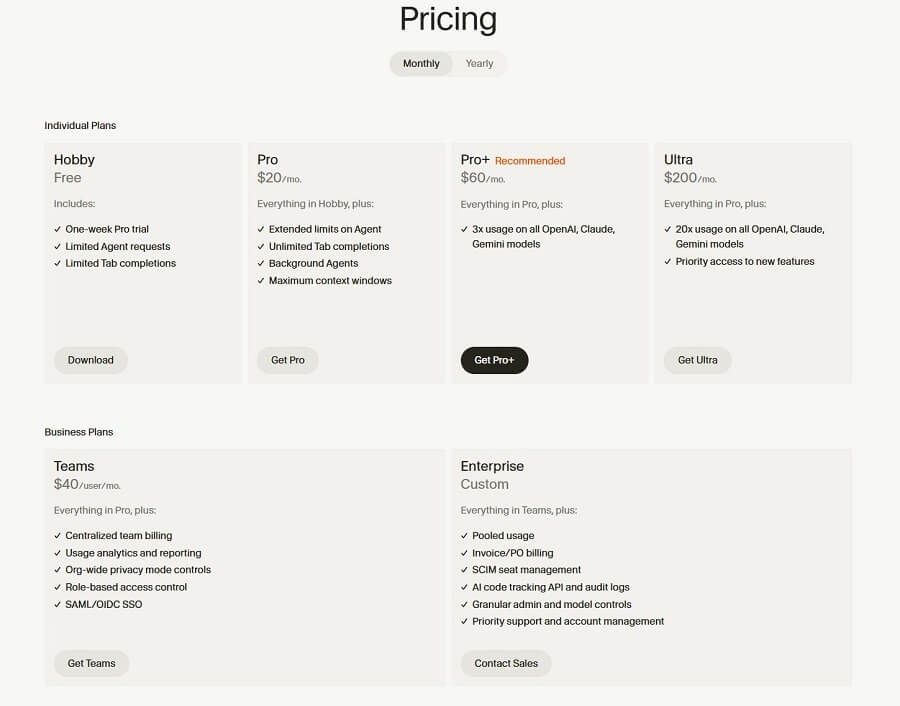Click the checkmark beside Centralized team billing
This screenshot has height=706, width=900.
coord(57,536)
